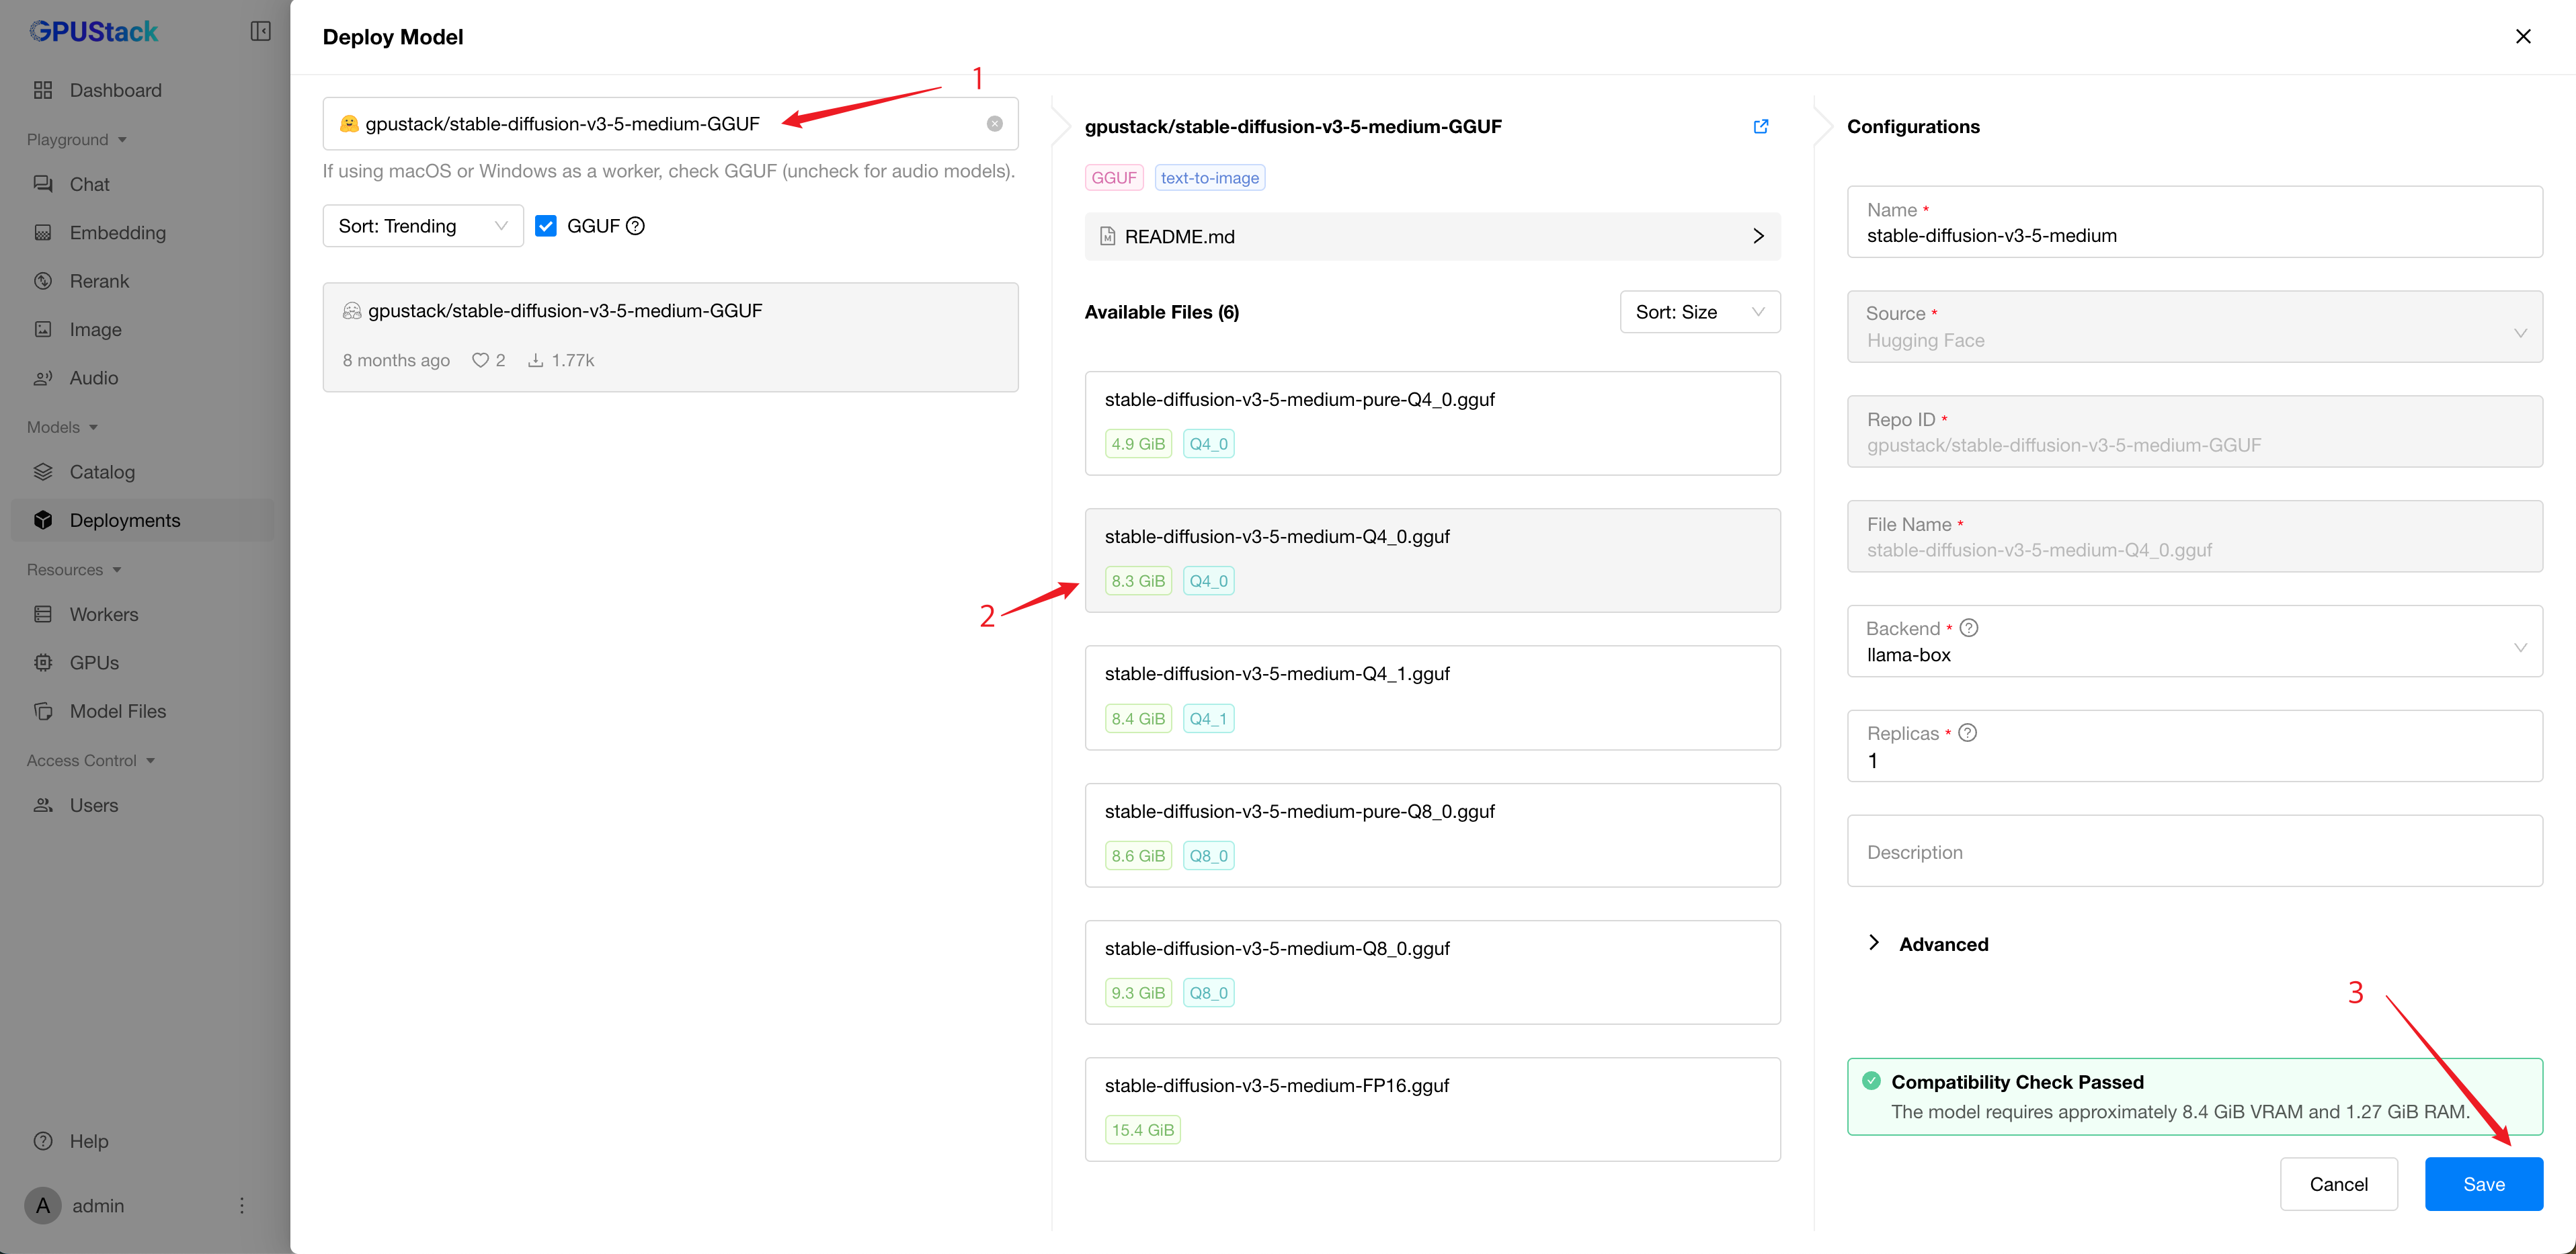Click the GGUF tag

(x=1114, y=178)
